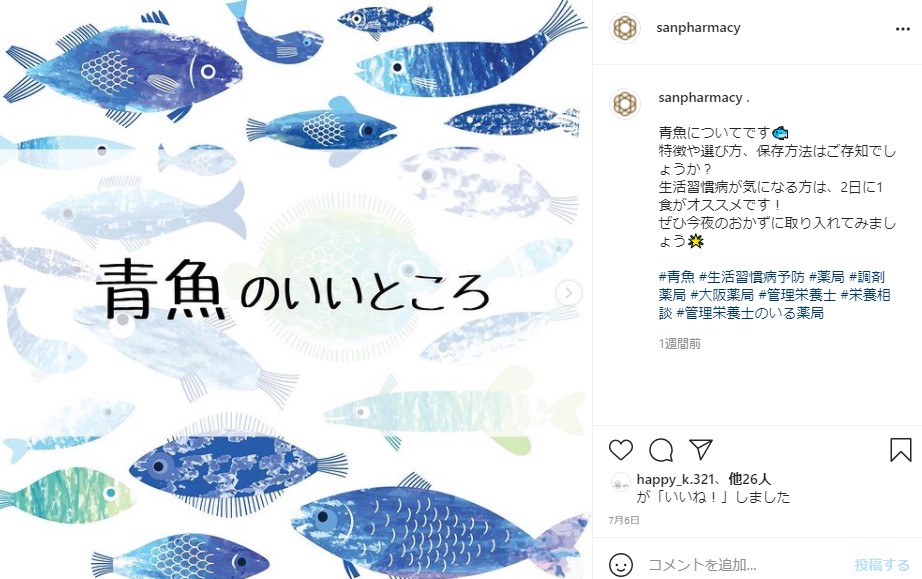The height and width of the screenshot is (579, 922).
Task: Save post with bookmark icon
Action: pyautogui.click(x=900, y=450)
